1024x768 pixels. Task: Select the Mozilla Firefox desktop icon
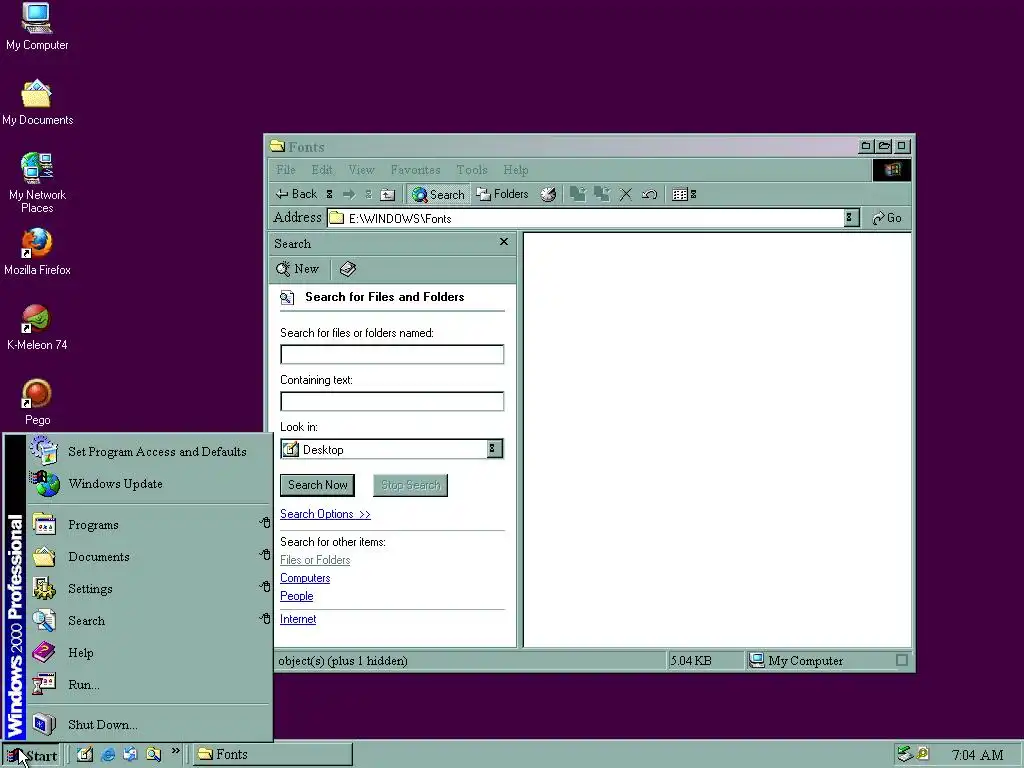pos(37,252)
